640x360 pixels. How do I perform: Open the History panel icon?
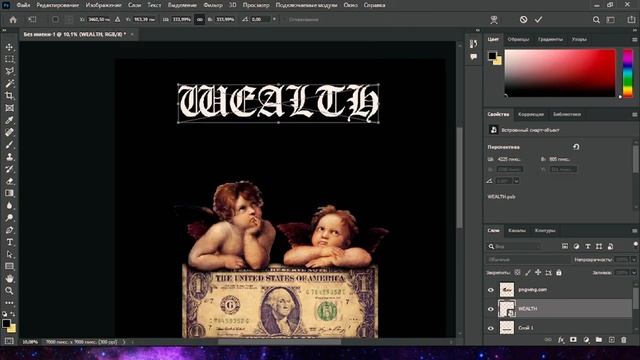473,44
